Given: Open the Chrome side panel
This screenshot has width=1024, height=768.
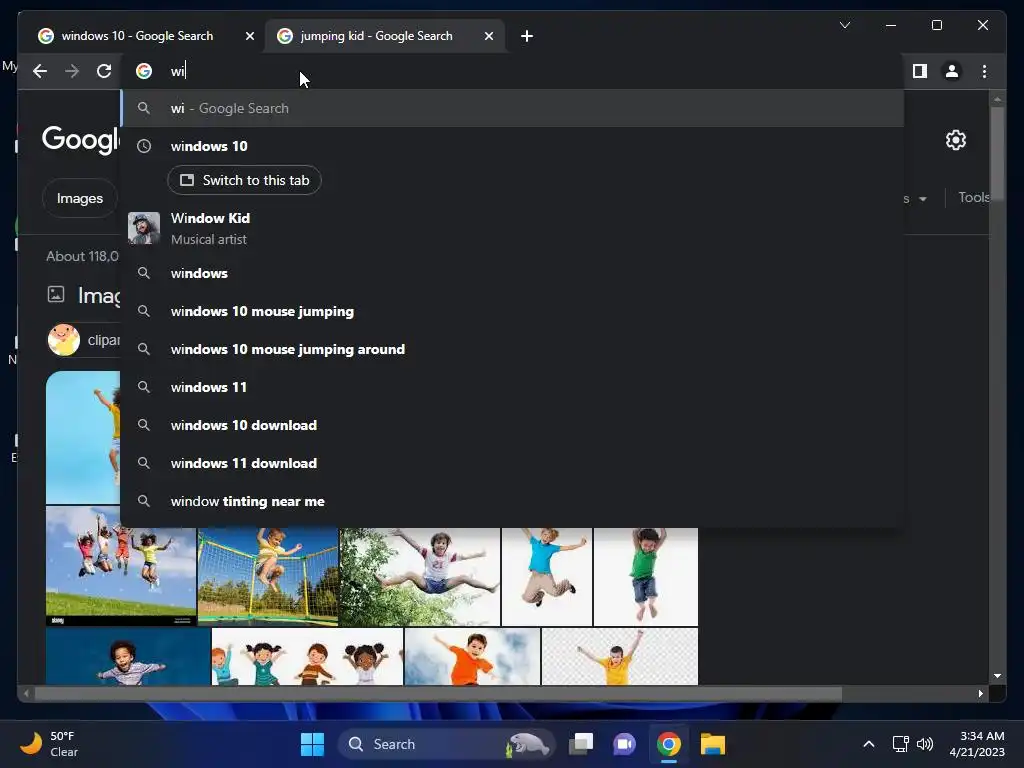Looking at the screenshot, I should tap(920, 71).
